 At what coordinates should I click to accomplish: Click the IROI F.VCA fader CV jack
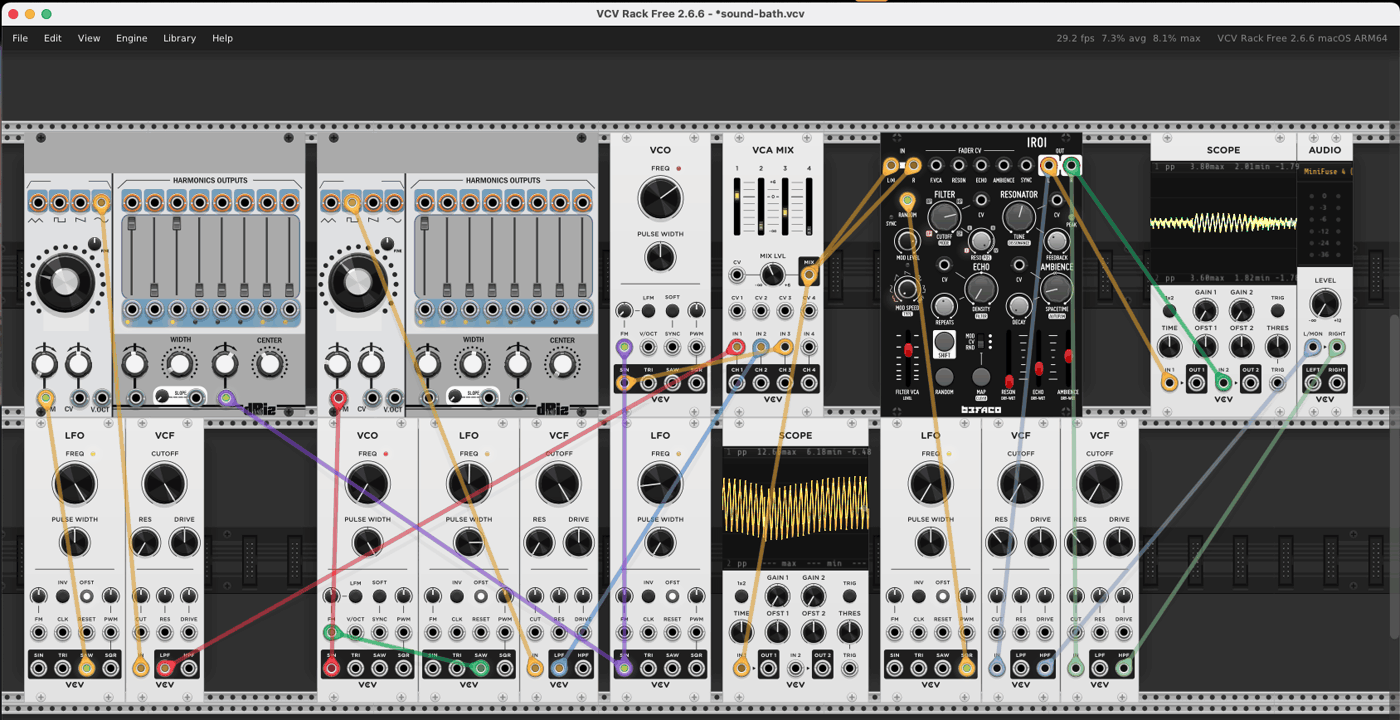pos(936,166)
